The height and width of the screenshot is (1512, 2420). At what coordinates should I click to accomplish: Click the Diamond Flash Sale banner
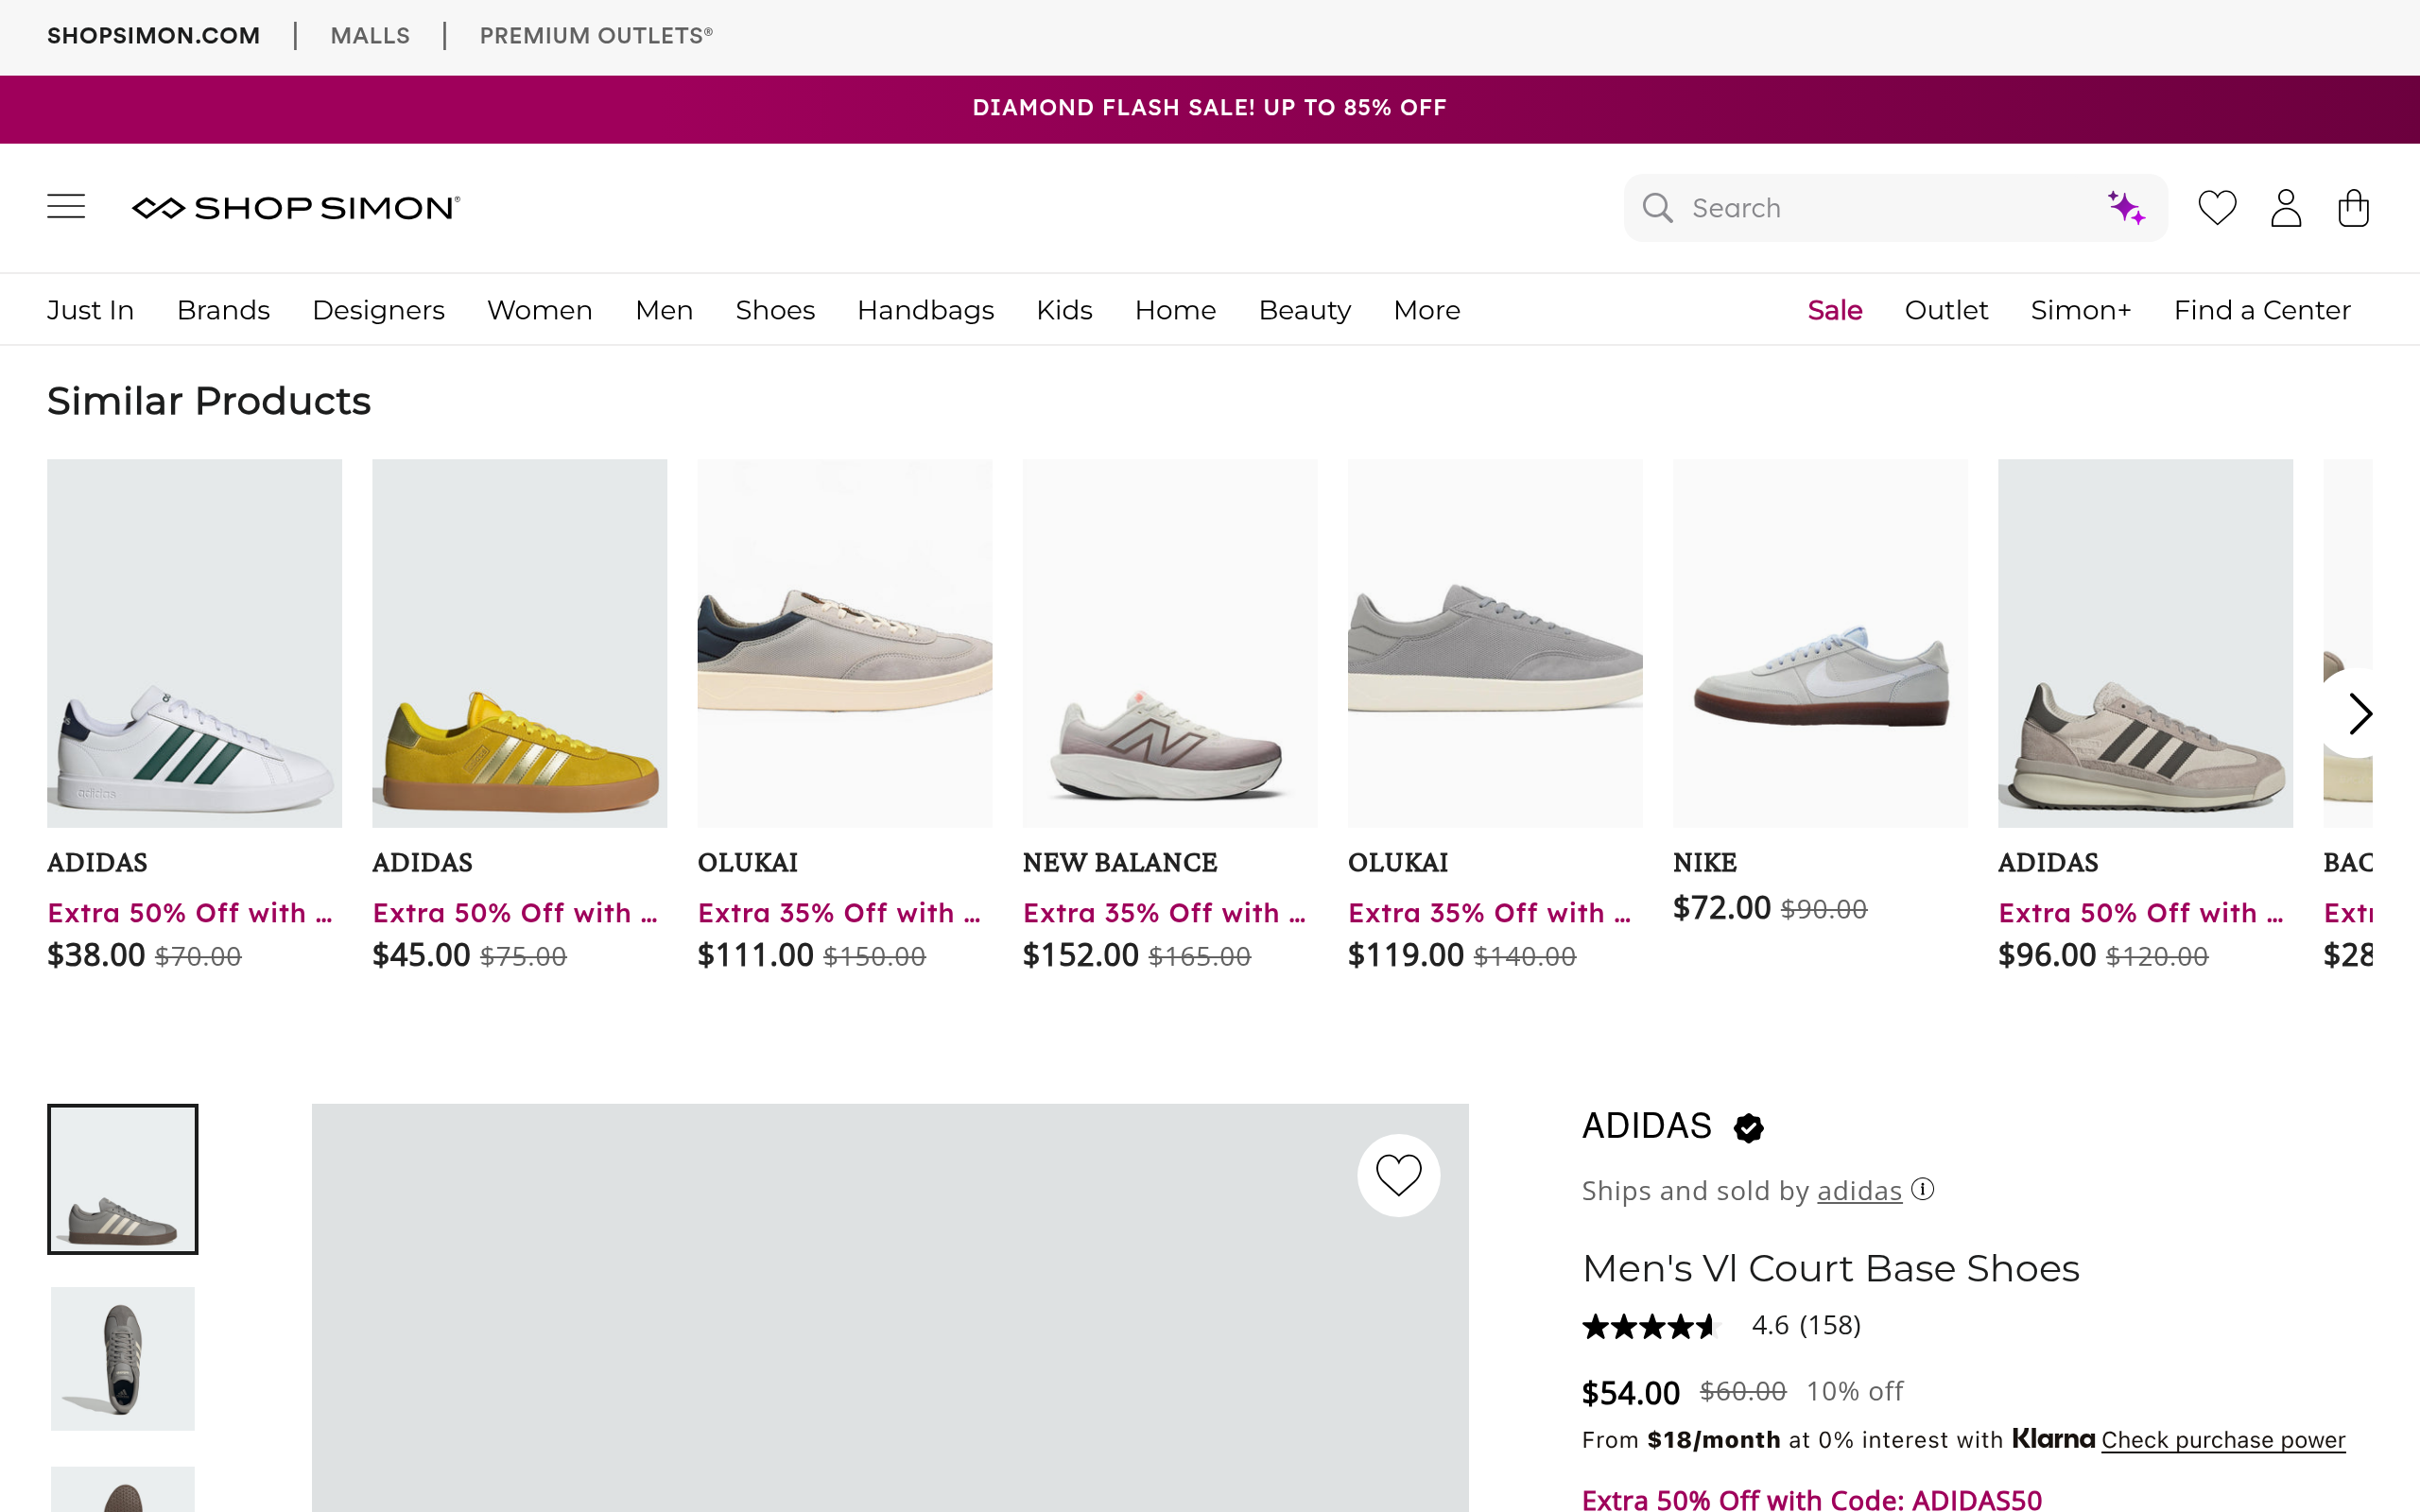(1209, 108)
